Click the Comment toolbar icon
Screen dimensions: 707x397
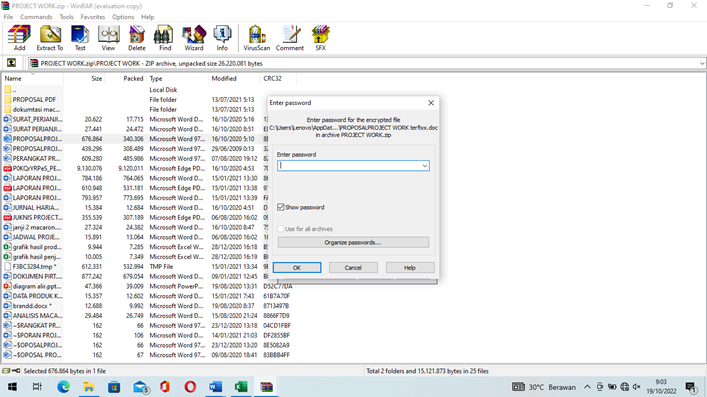[x=290, y=38]
